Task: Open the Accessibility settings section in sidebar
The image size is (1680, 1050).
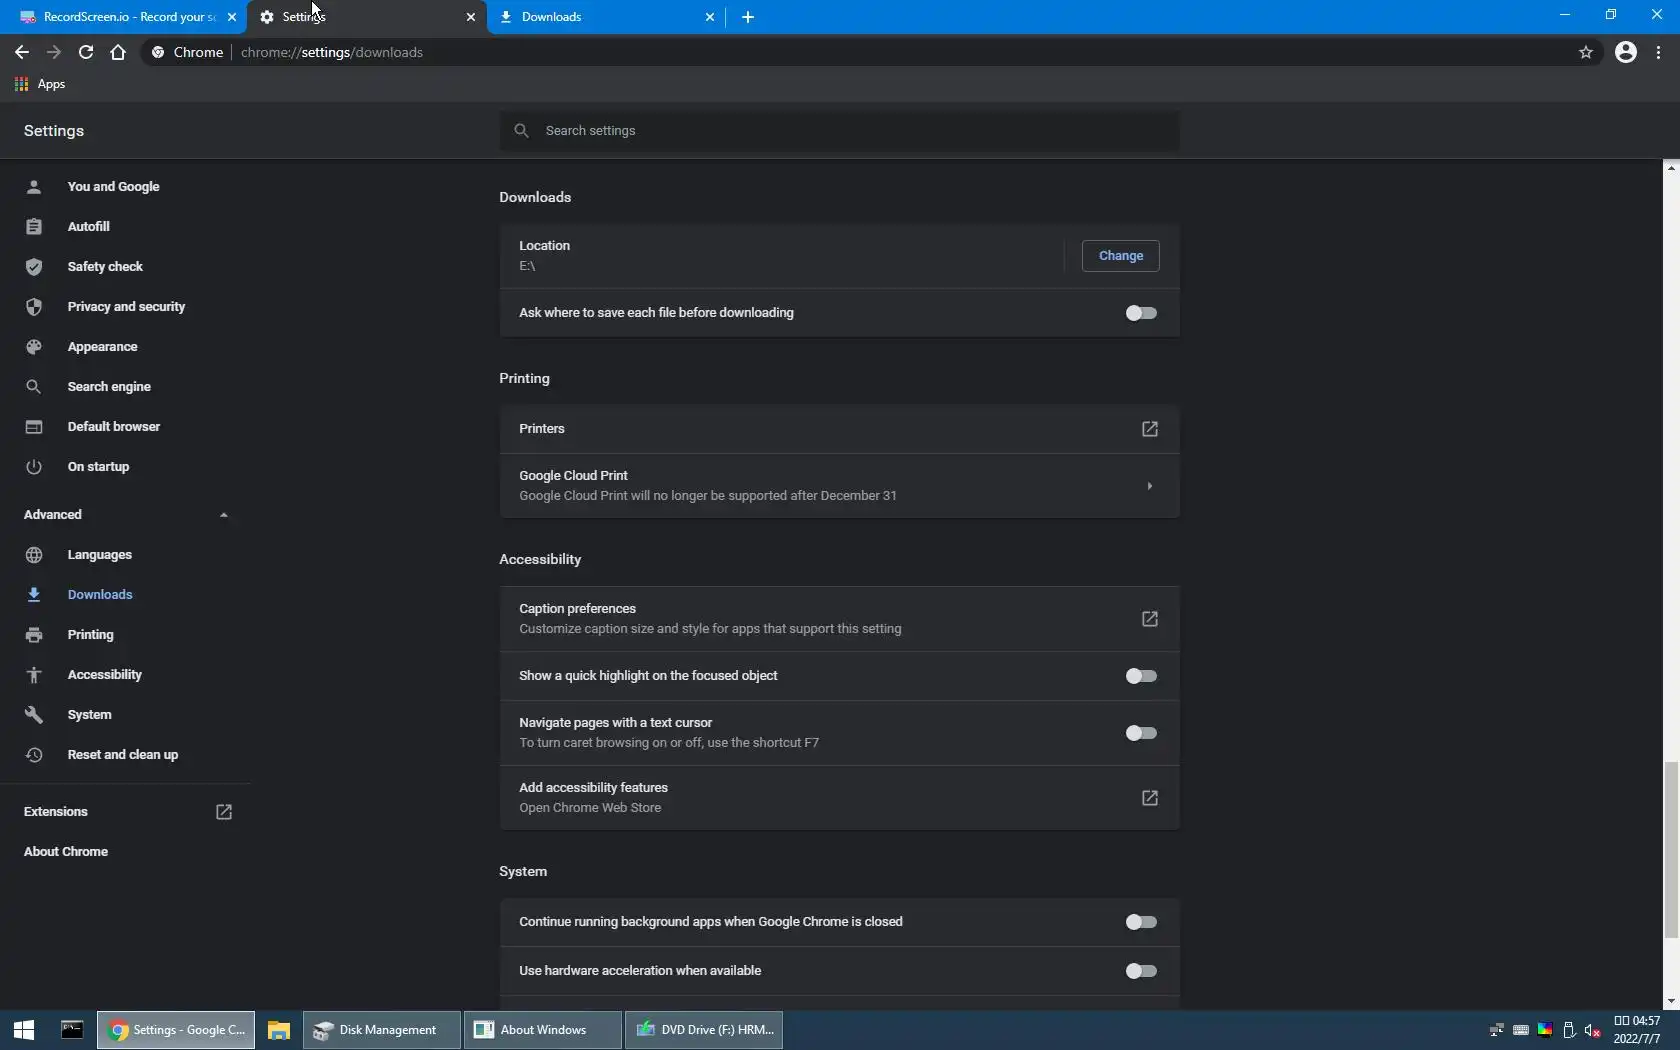Action: pyautogui.click(x=105, y=675)
